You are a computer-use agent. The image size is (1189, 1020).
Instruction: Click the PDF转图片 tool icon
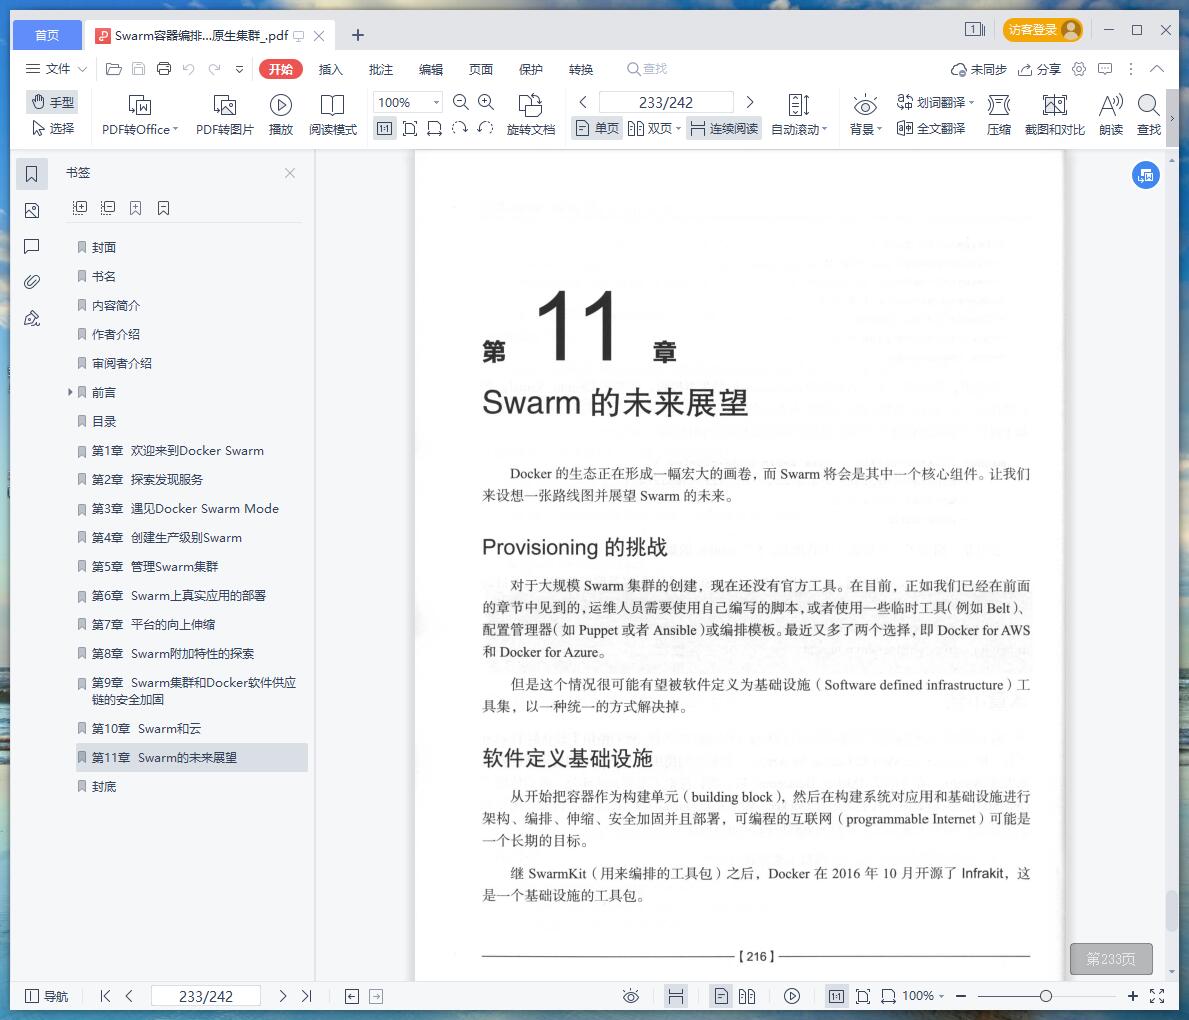tap(224, 115)
